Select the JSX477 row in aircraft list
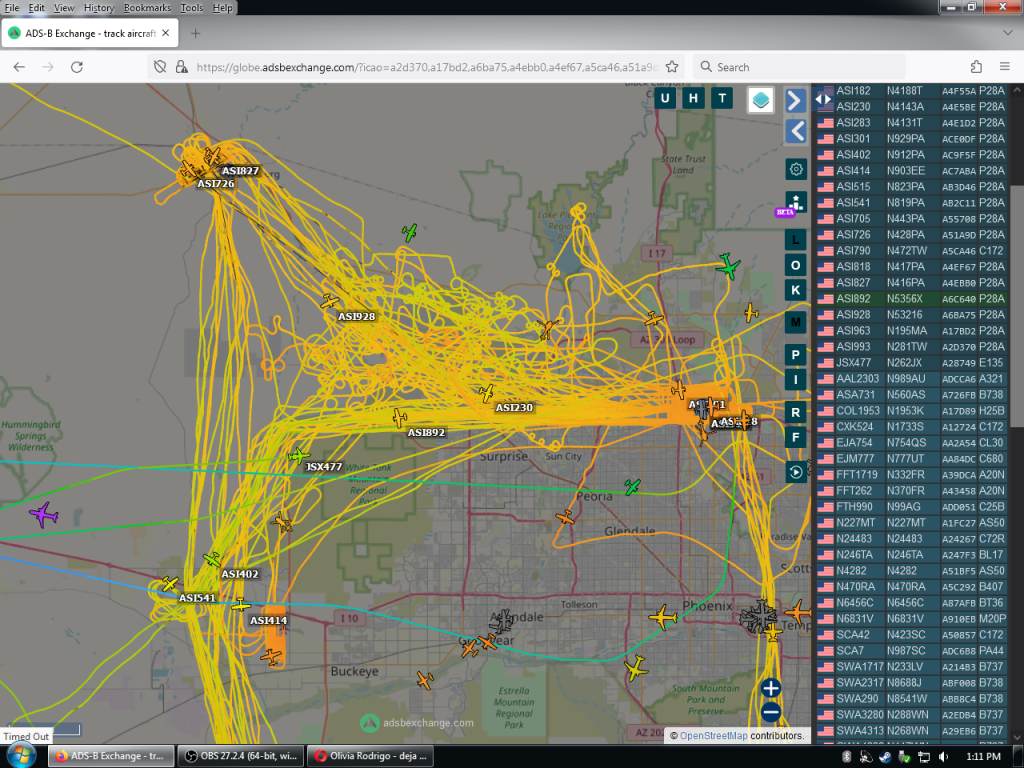The image size is (1024, 768). point(911,362)
